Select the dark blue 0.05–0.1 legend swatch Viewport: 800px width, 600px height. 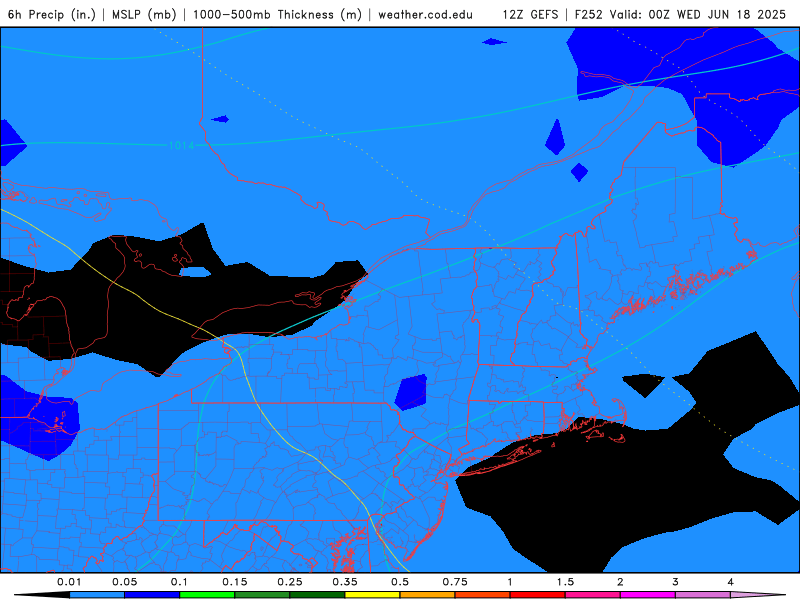point(152,595)
